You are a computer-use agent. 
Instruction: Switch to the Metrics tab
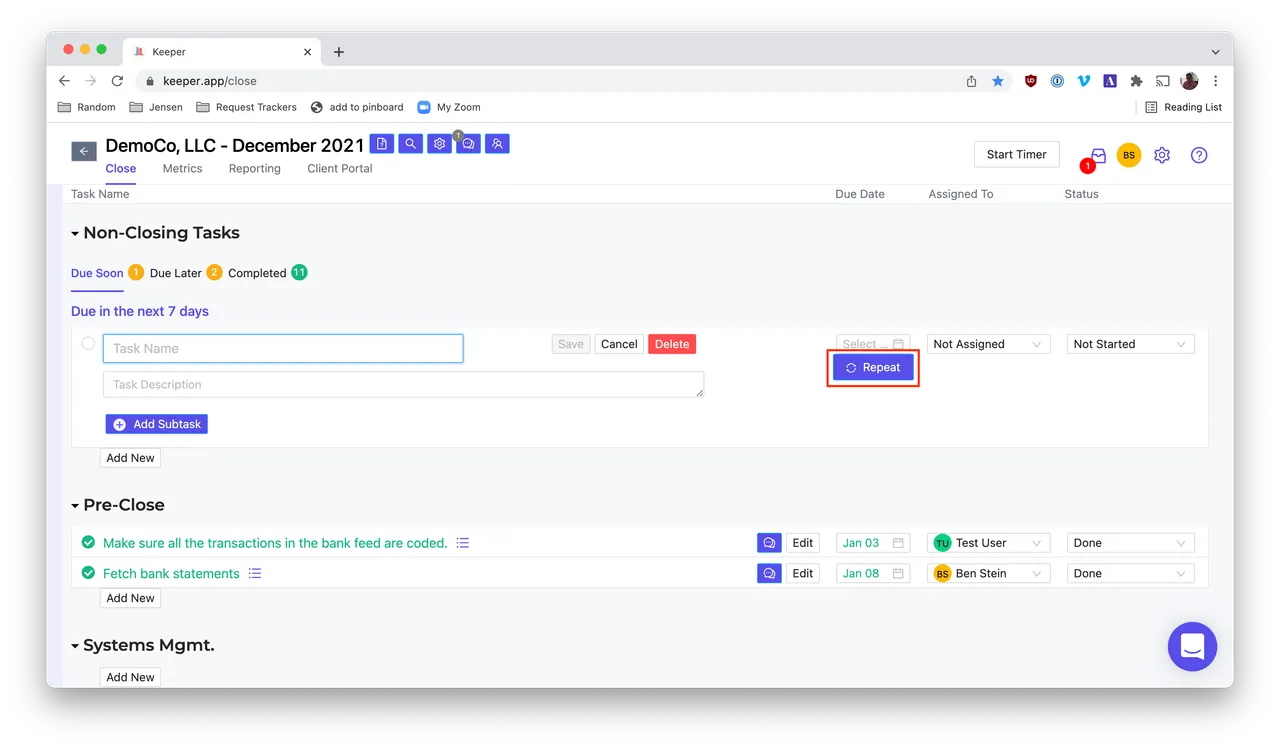(182, 168)
